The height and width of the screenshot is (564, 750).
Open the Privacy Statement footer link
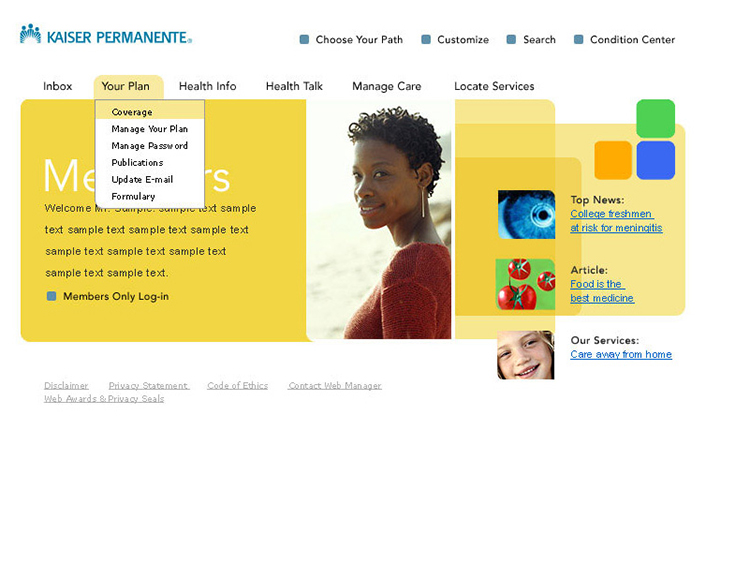[x=148, y=386]
